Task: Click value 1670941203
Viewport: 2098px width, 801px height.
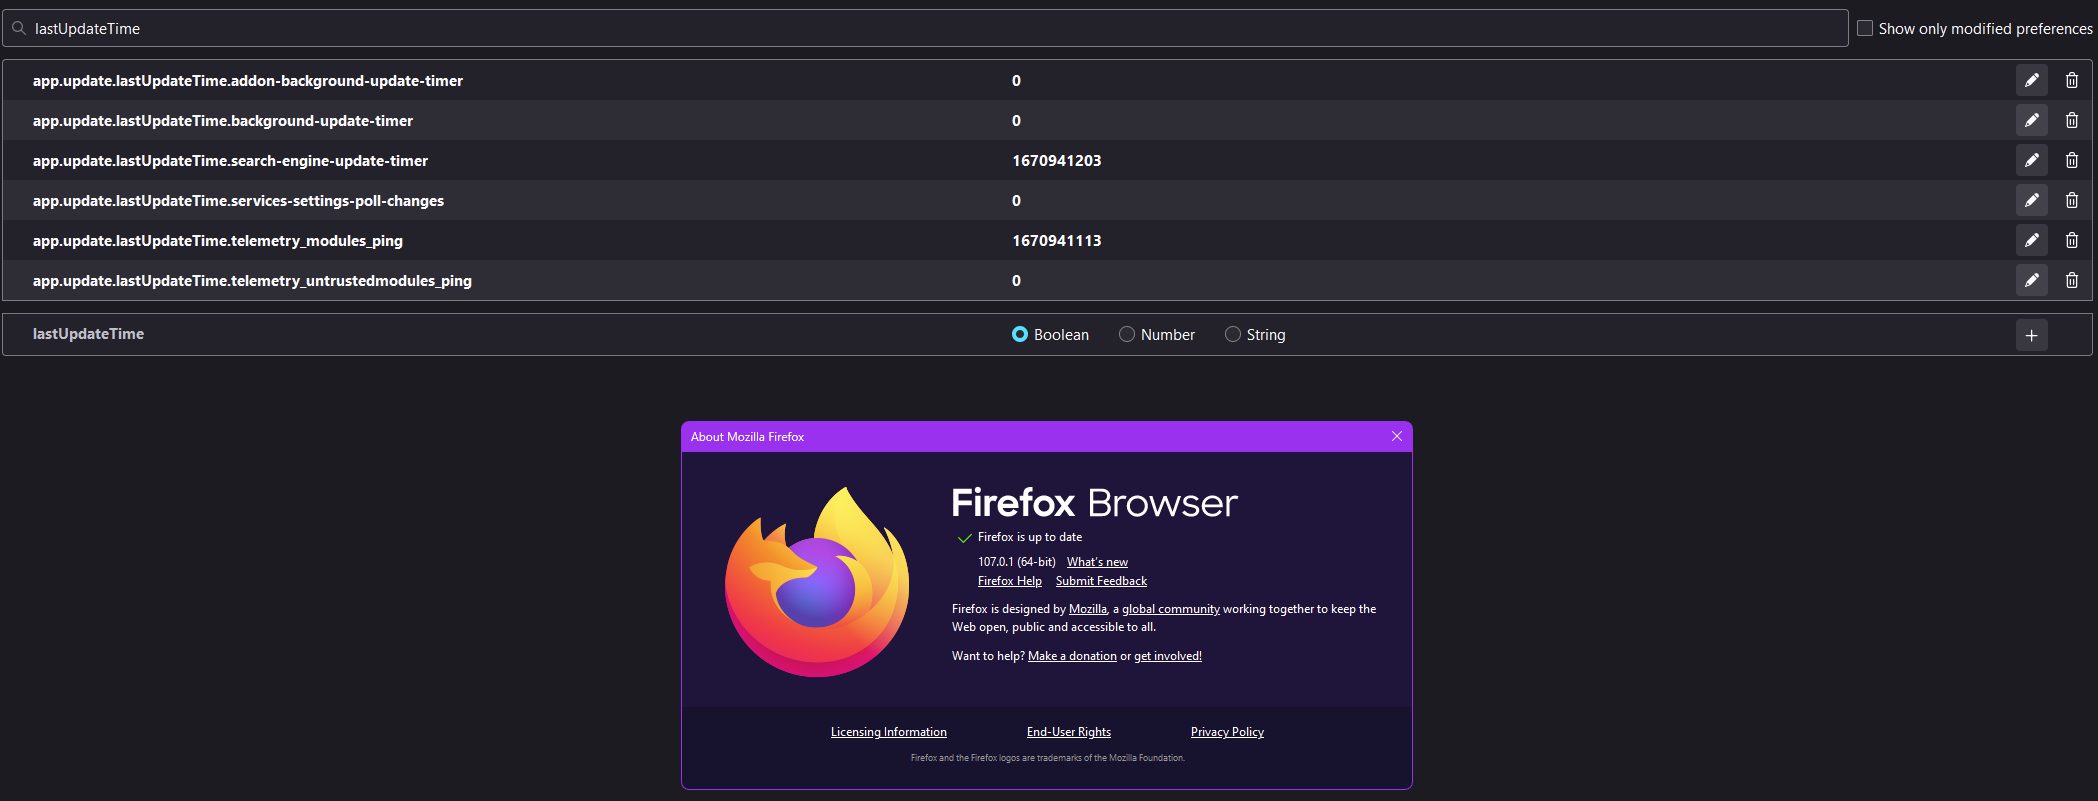Action: [x=1057, y=160]
